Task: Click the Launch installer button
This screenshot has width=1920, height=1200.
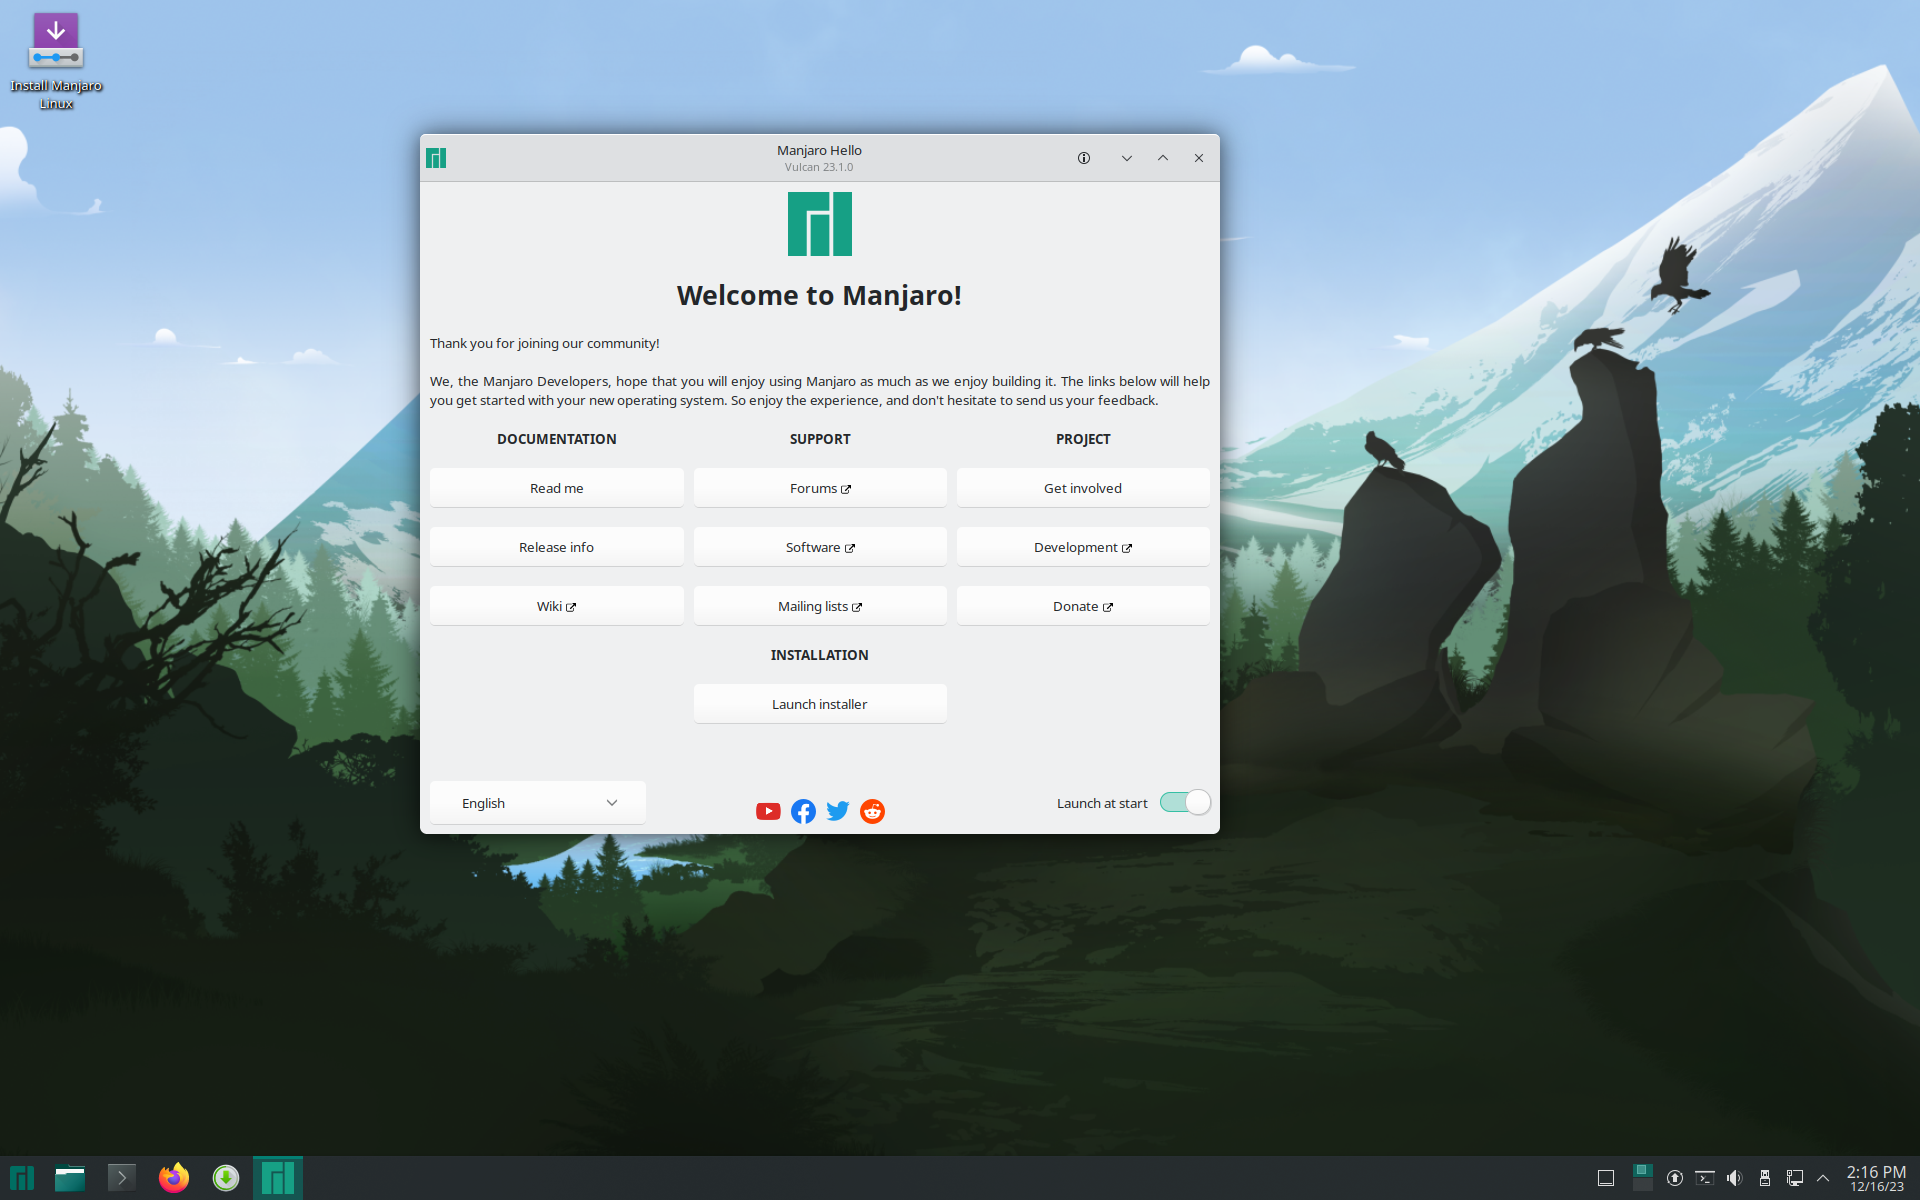Action: pos(820,704)
